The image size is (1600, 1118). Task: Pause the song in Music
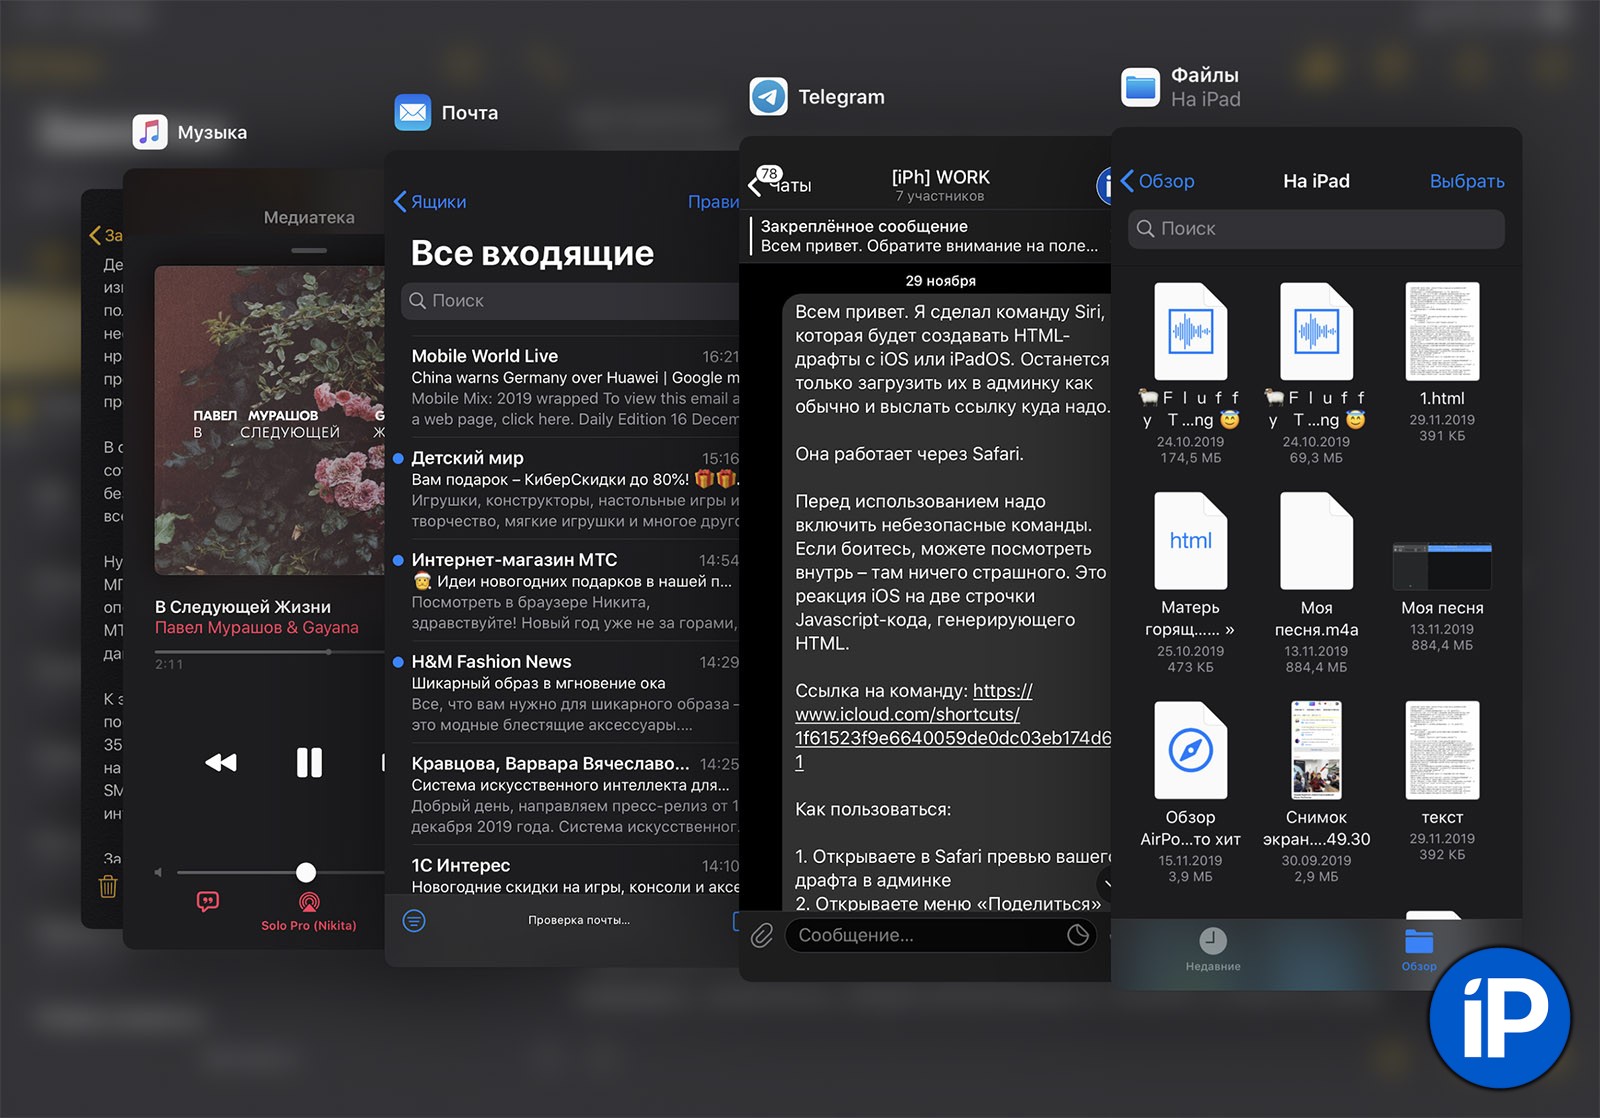(x=309, y=763)
